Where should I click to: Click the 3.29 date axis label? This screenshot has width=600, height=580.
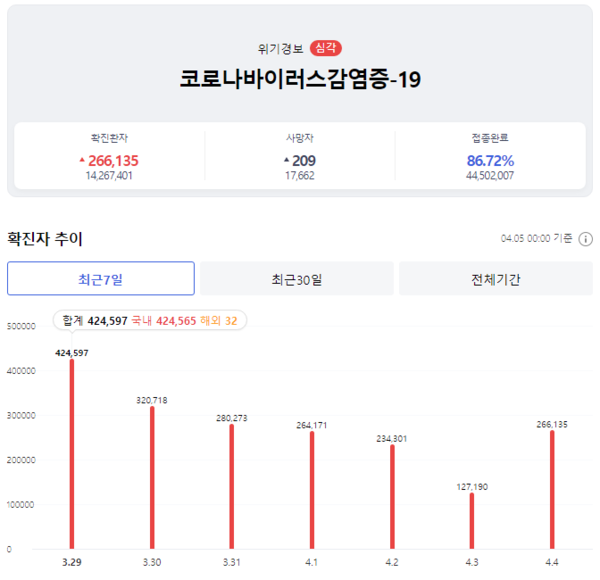[x=72, y=562]
